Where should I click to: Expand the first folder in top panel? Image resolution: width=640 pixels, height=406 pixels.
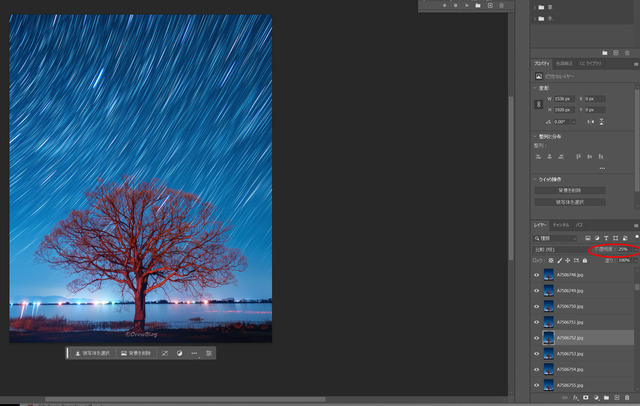click(x=535, y=7)
